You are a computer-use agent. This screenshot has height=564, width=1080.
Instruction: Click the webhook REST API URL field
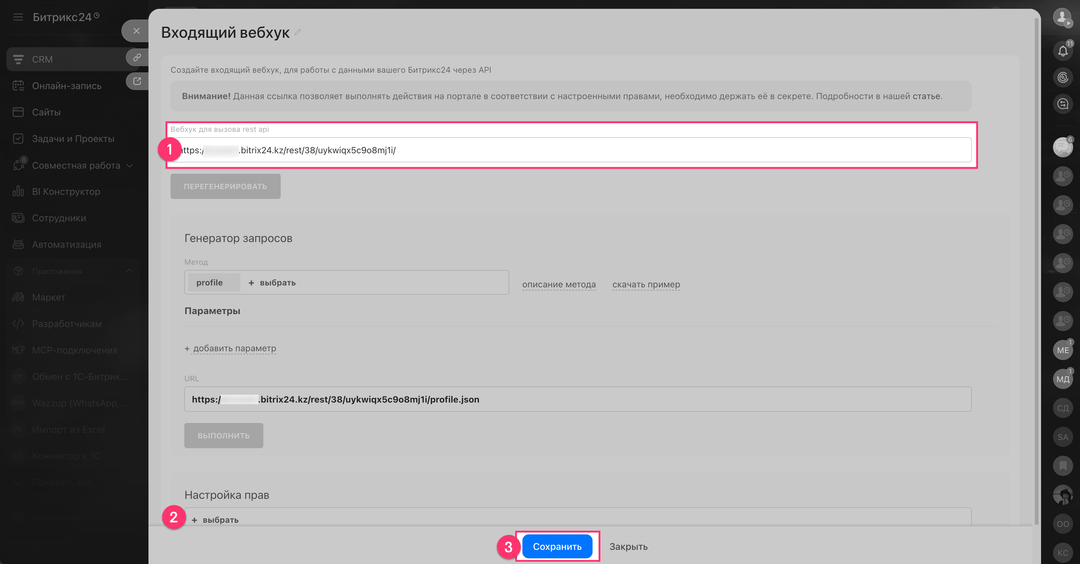tap(570, 150)
